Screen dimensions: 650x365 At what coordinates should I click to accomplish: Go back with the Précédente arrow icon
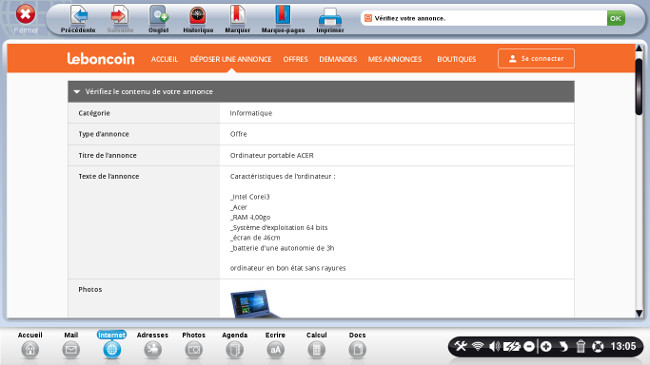(78, 16)
